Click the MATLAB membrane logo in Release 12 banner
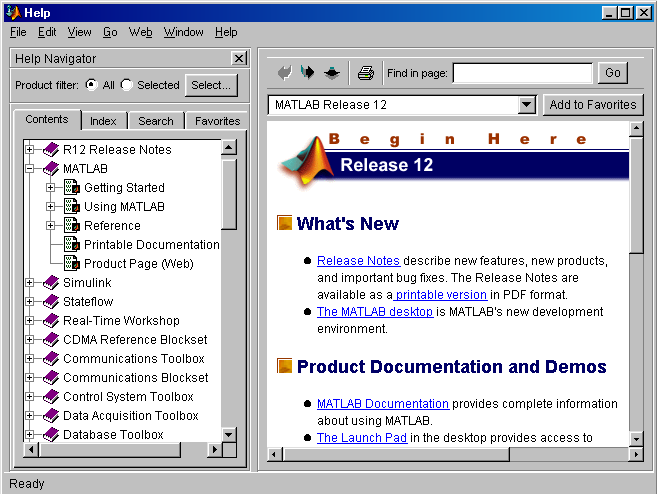This screenshot has height=494, width=657. pos(308,163)
